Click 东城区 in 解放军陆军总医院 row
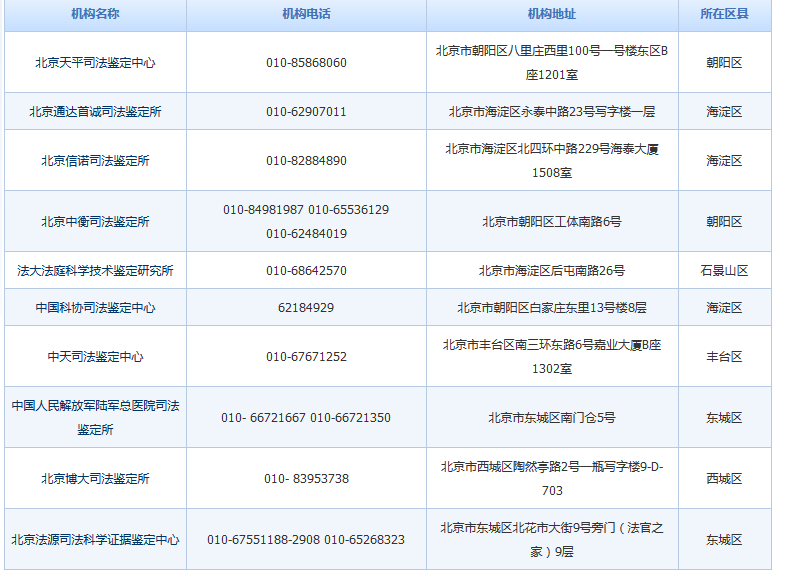The image size is (785, 570). click(x=724, y=418)
